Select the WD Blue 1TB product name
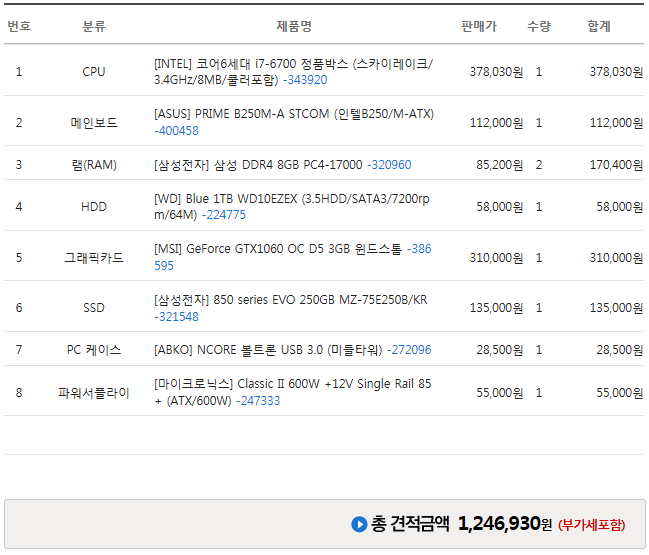Image resolution: width=649 pixels, height=555 pixels. click(292, 207)
